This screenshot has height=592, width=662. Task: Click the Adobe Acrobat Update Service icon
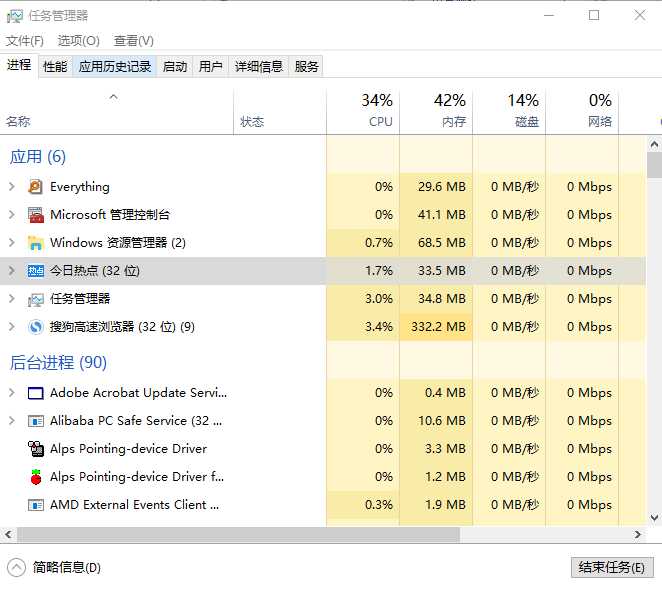(x=35, y=393)
